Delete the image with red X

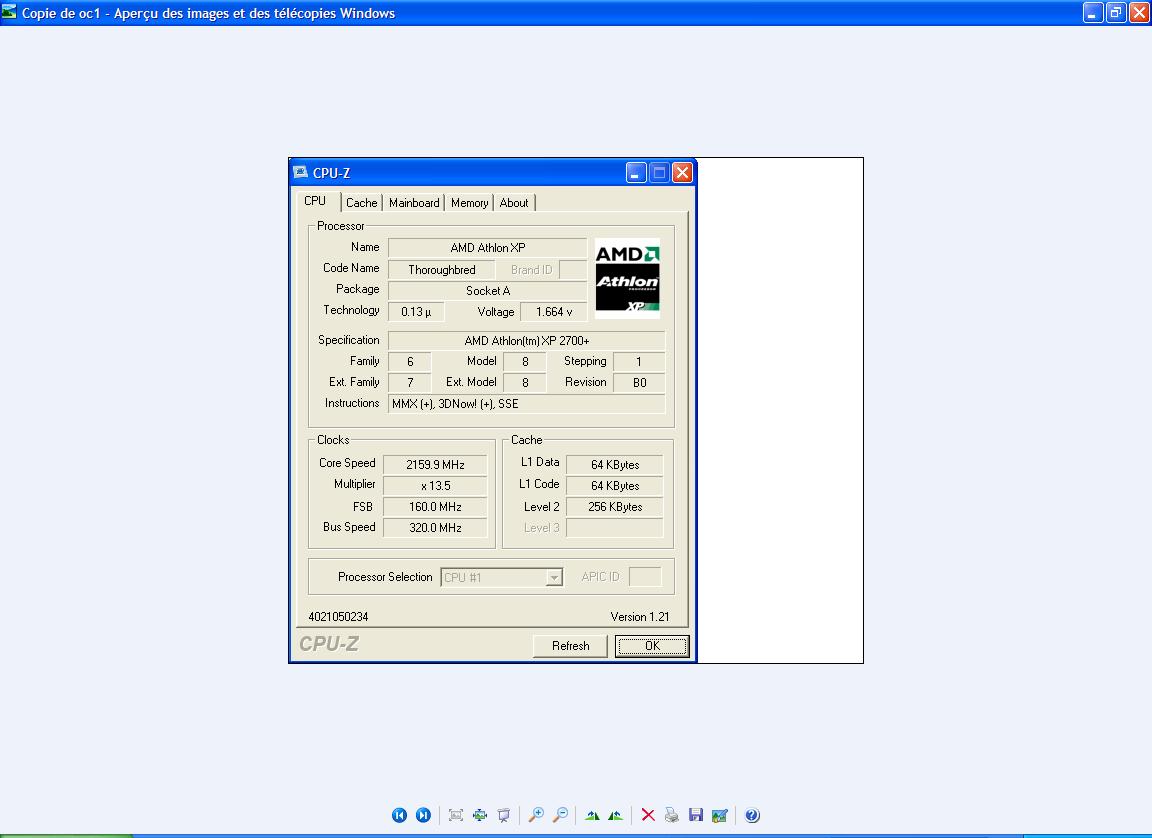pos(648,815)
